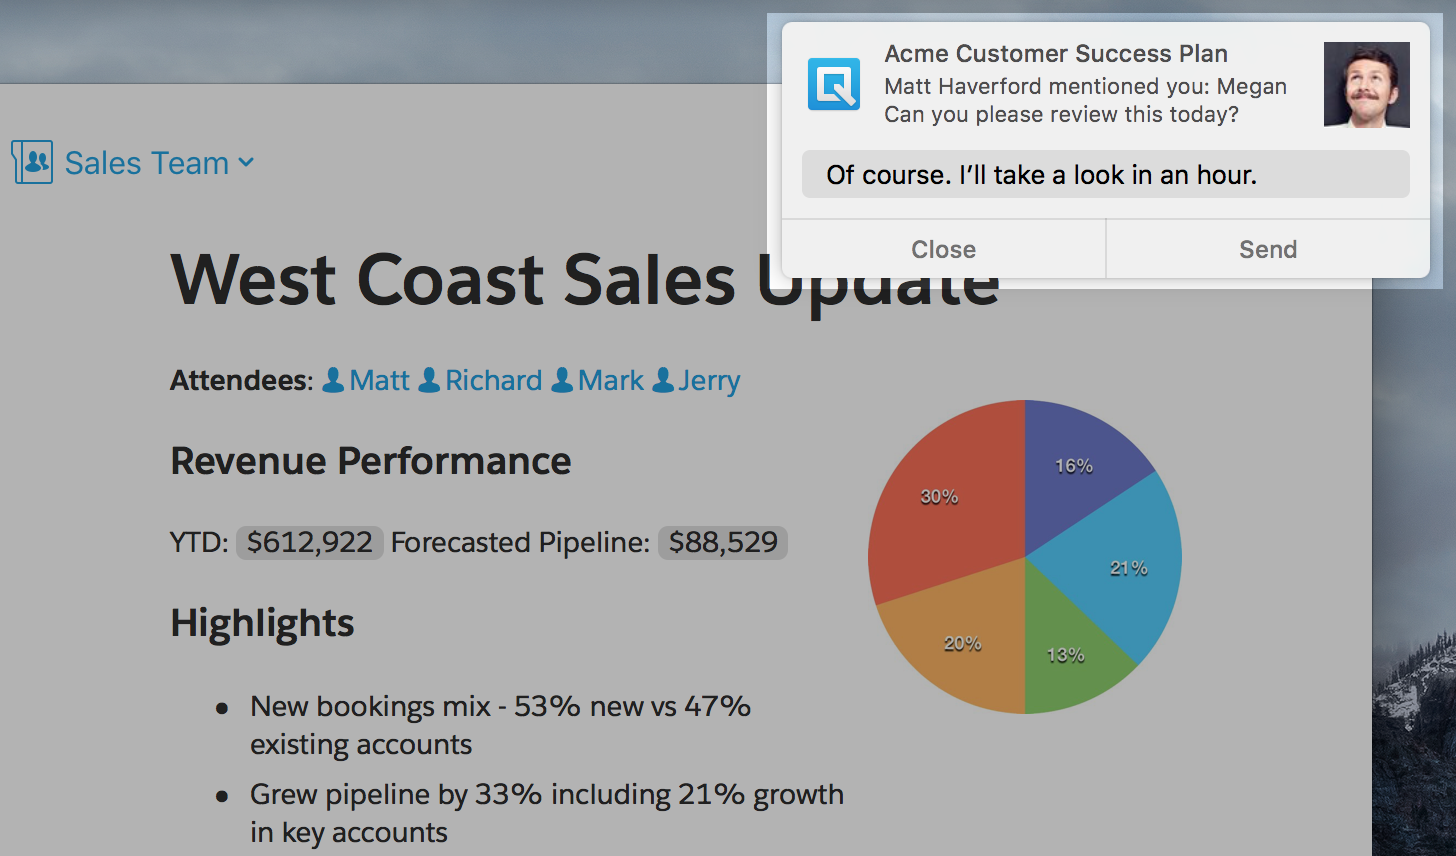The height and width of the screenshot is (856, 1456).
Task: Click the person icon beside Mark
Action: coord(563,381)
